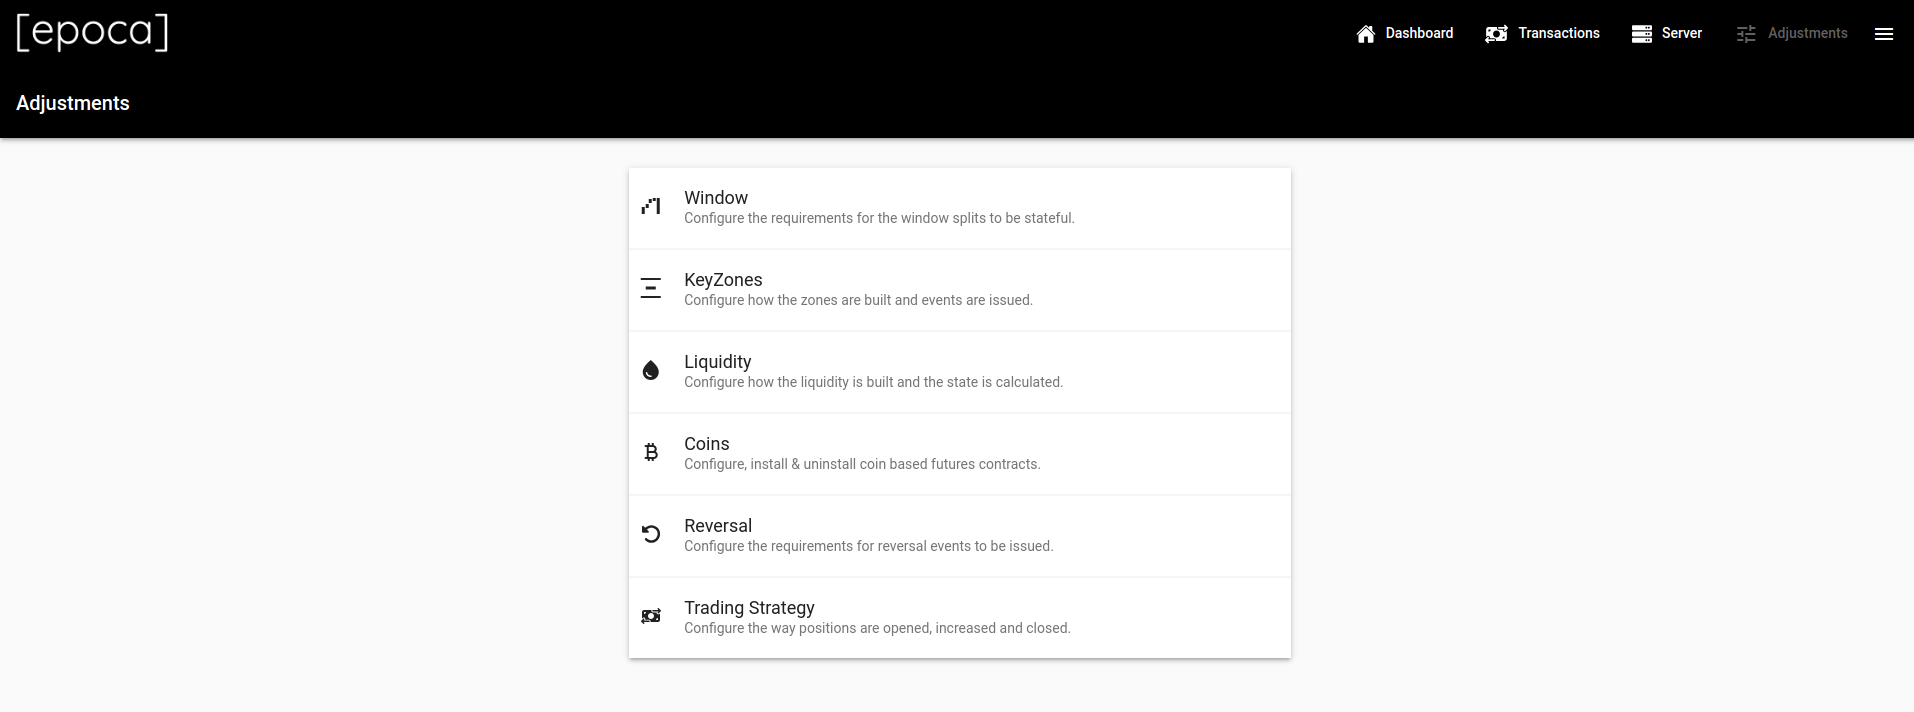Click the Server rack icon
Viewport: 1914px width, 712px height.
tap(1641, 34)
